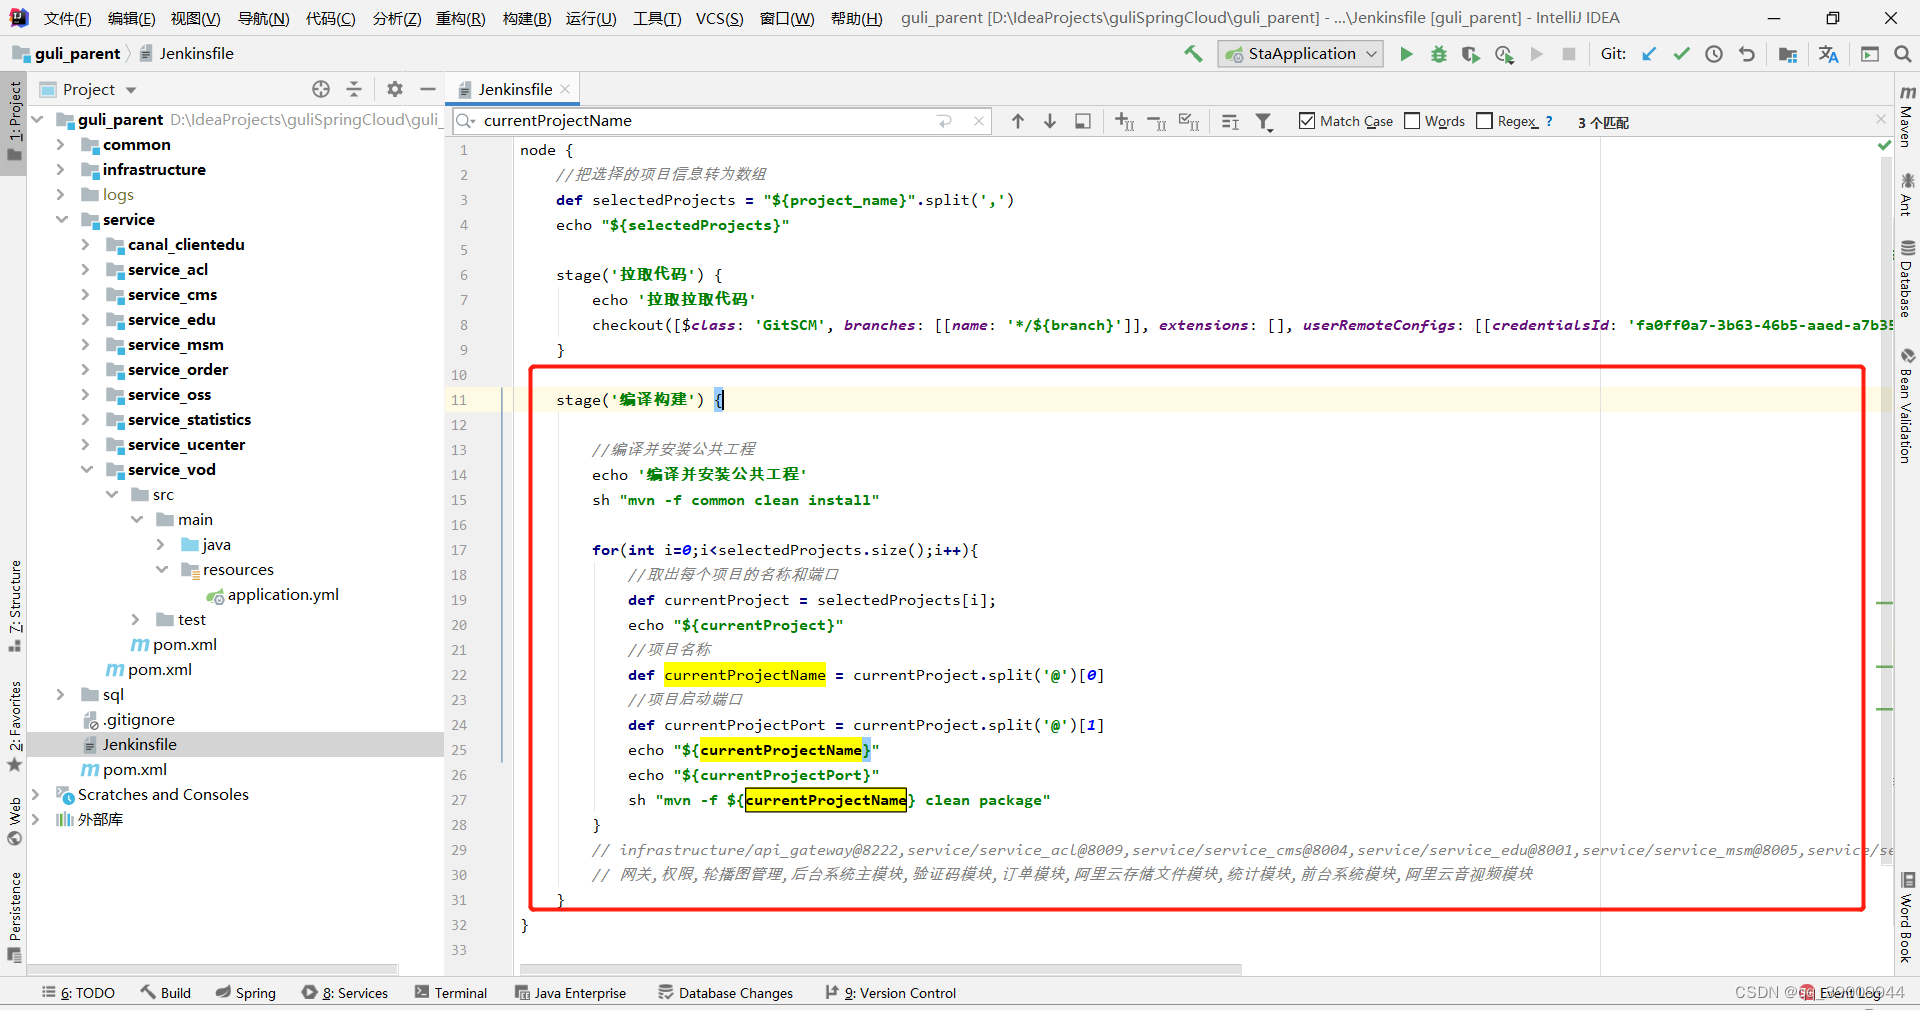
Task: Open the Terminal tool tab
Action: click(451, 993)
